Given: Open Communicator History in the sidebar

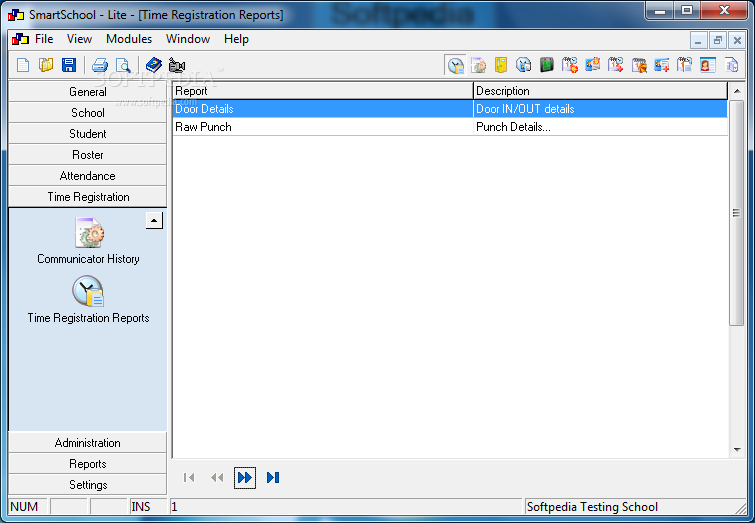Looking at the screenshot, I should pyautogui.click(x=88, y=241).
